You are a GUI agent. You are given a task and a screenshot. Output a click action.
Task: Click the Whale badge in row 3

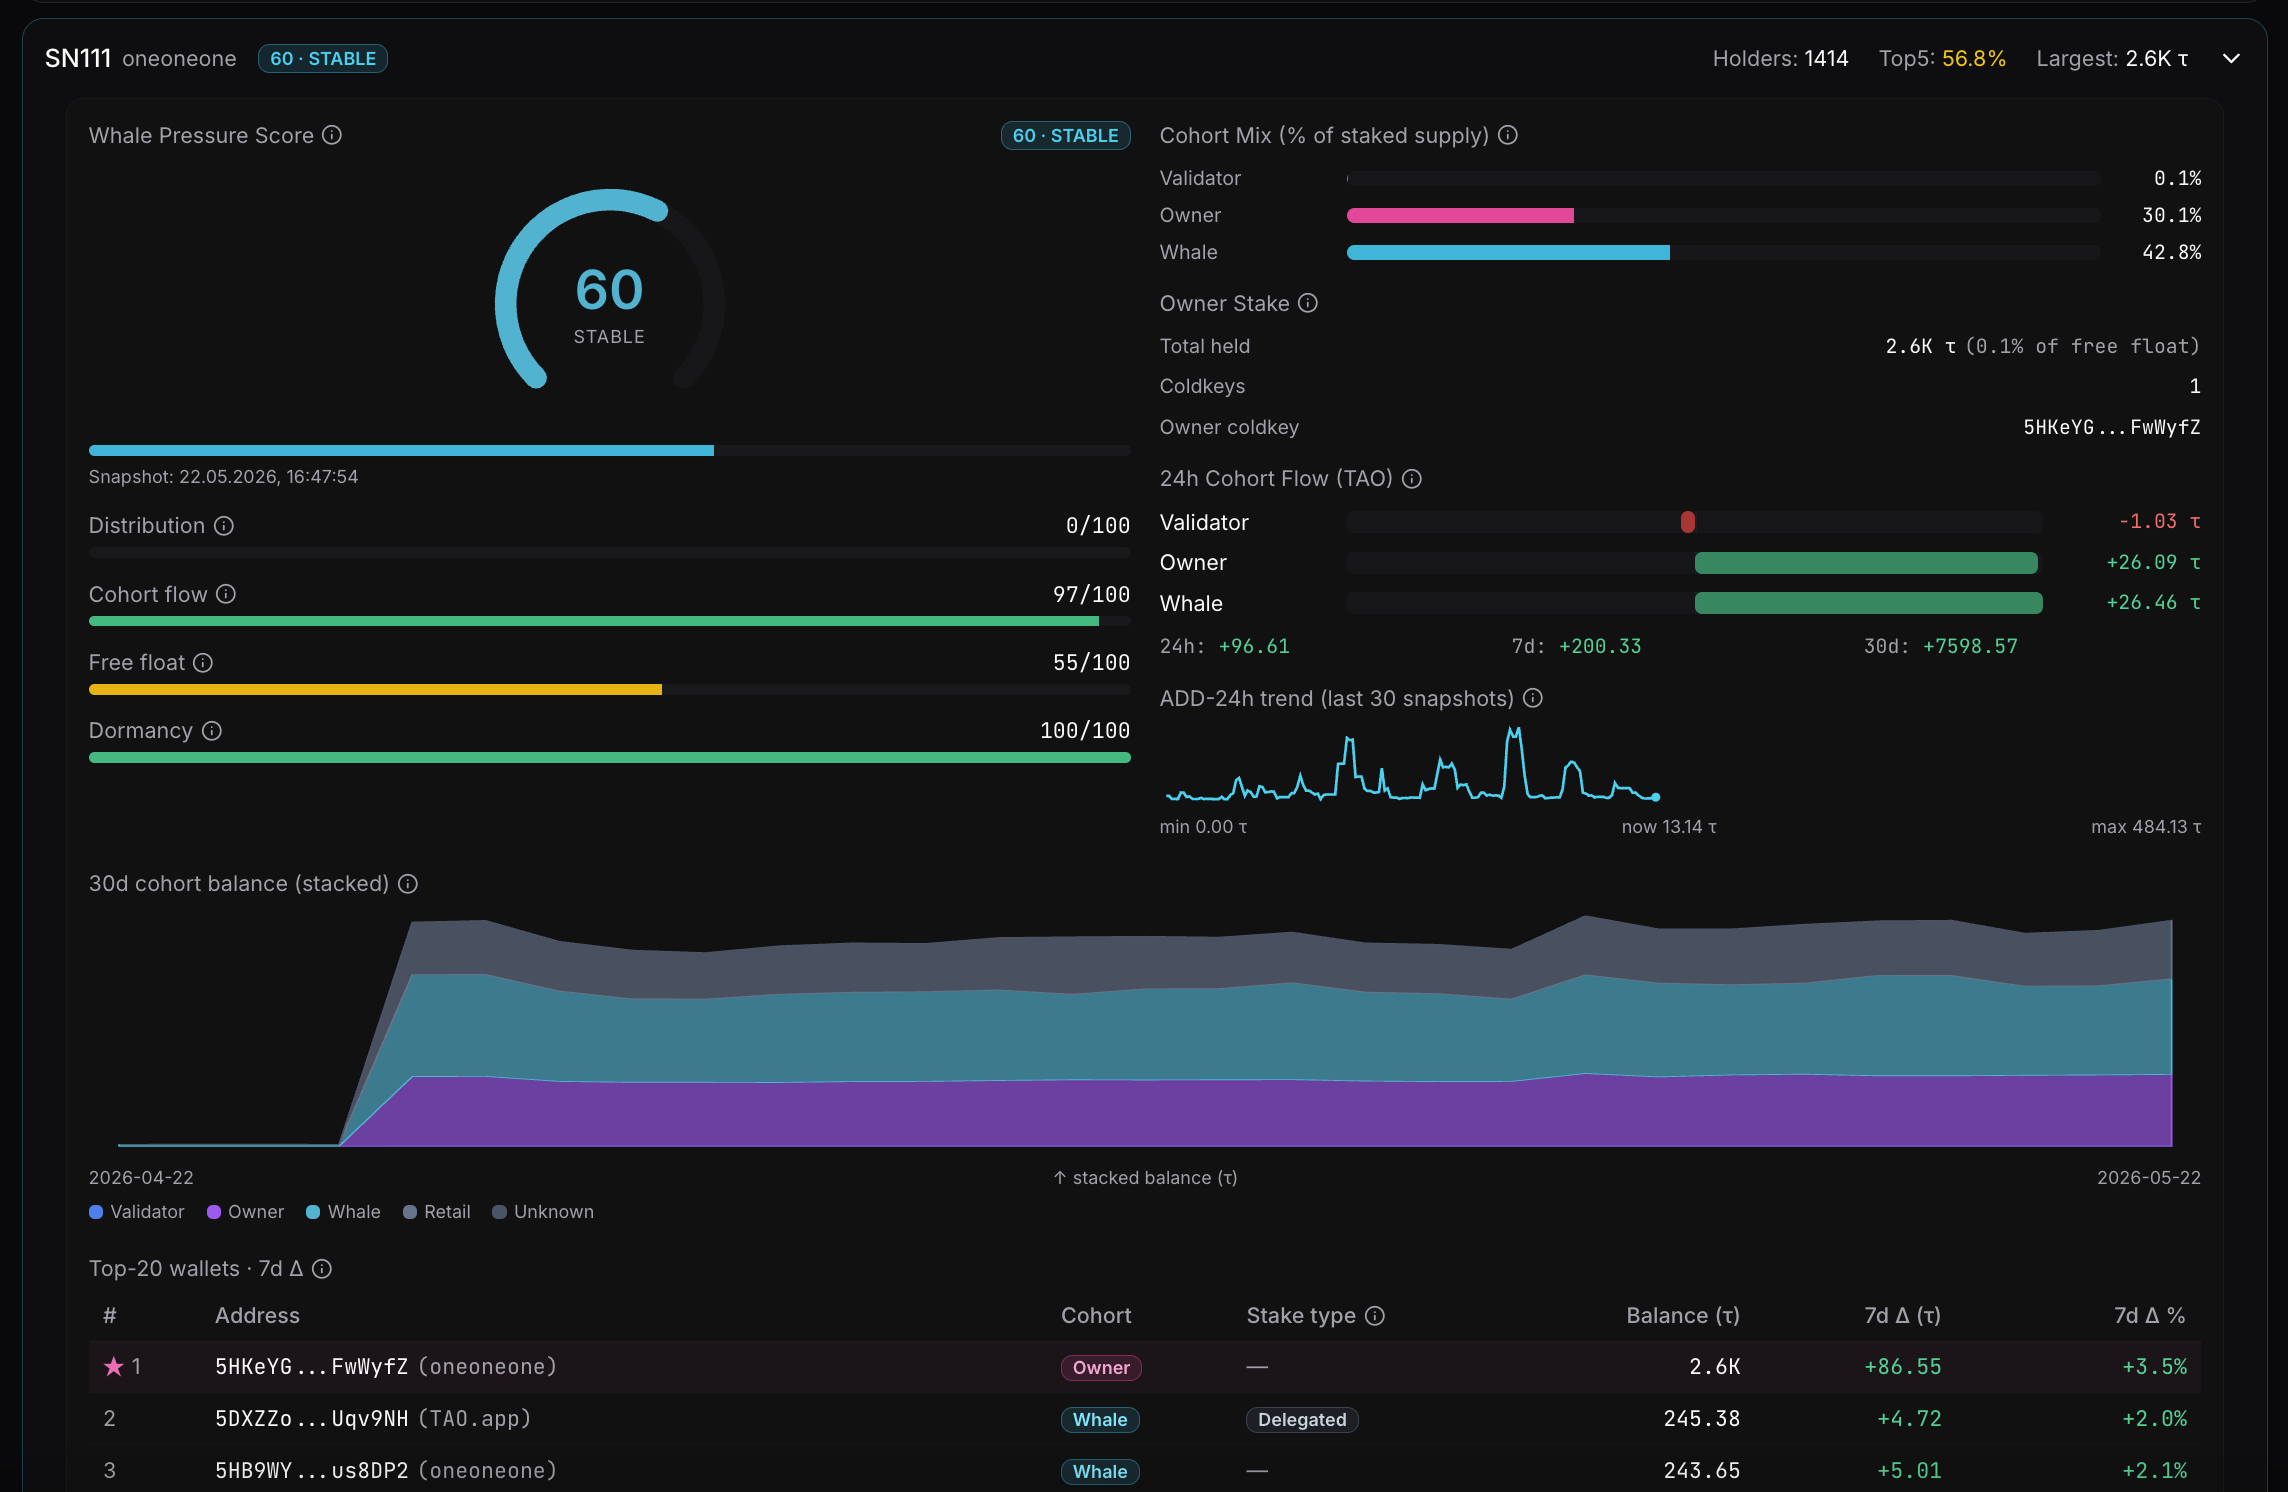point(1100,1472)
